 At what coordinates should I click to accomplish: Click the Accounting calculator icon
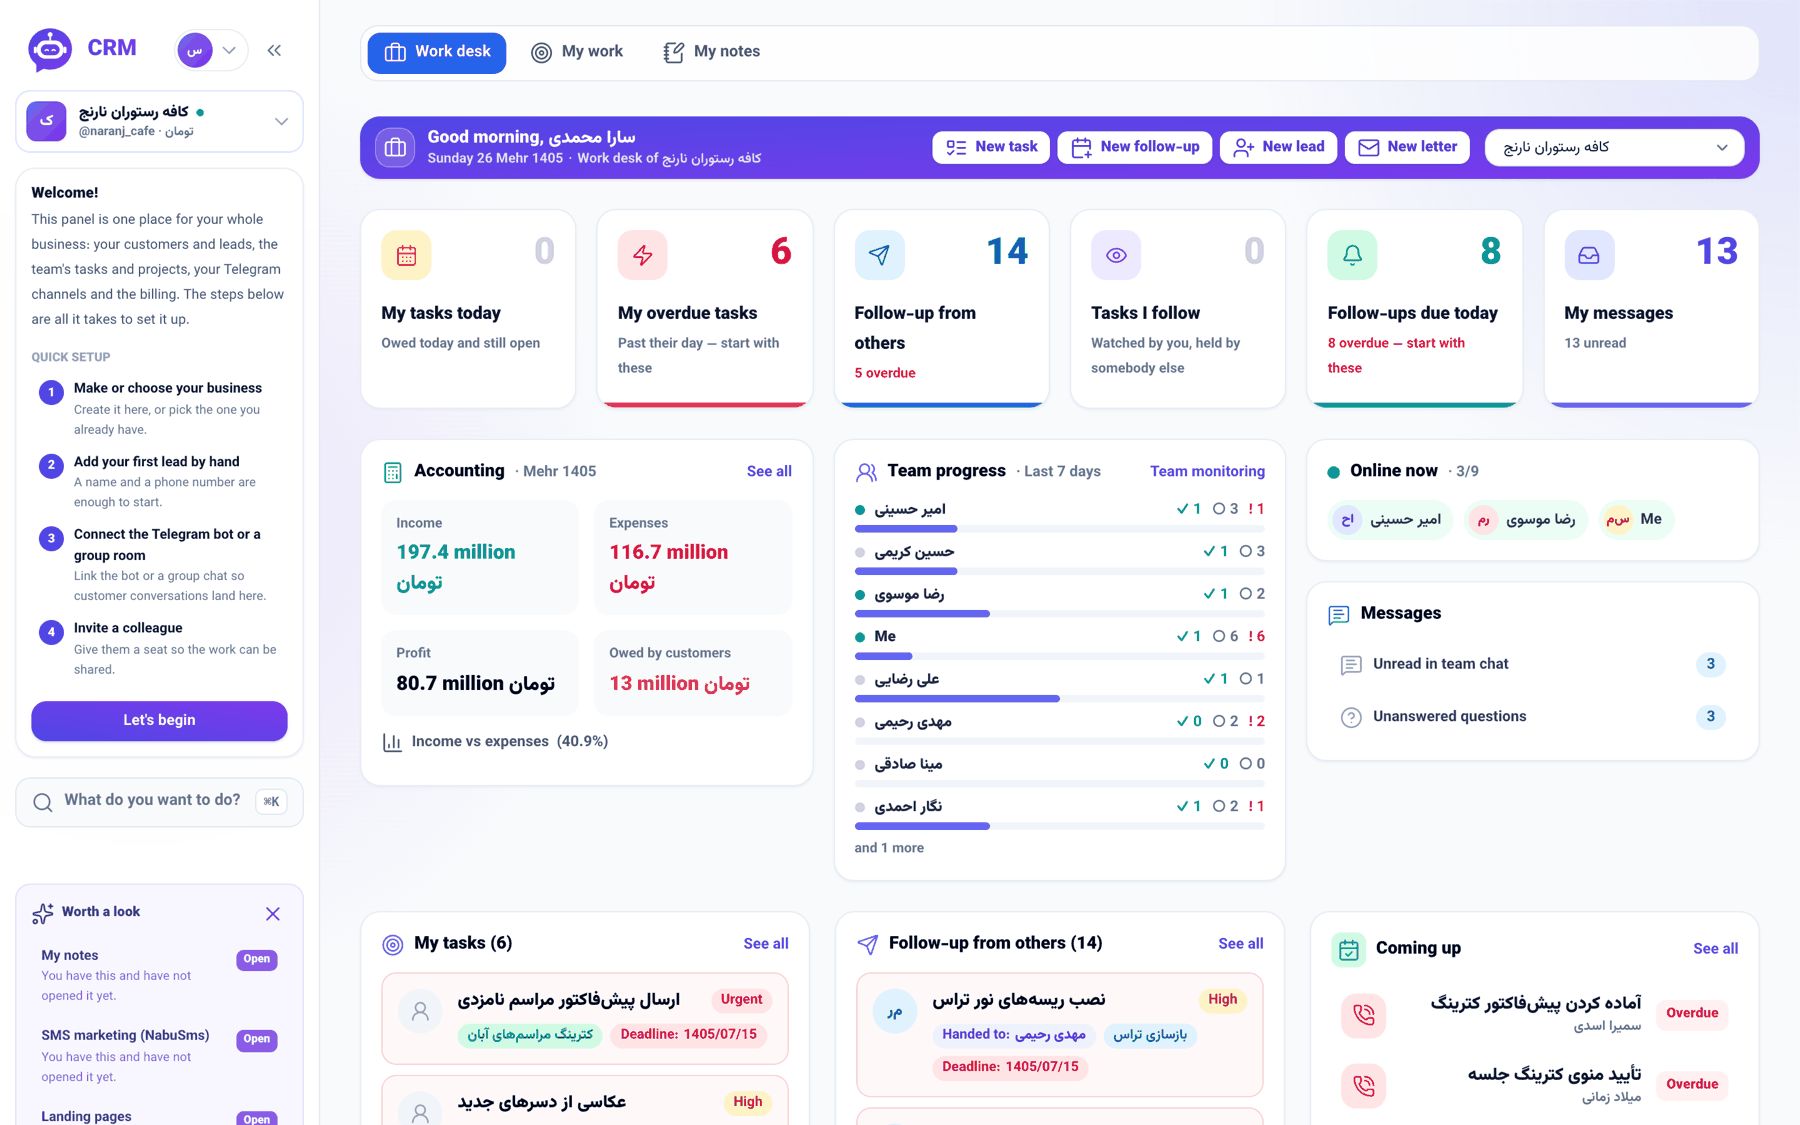pos(393,472)
